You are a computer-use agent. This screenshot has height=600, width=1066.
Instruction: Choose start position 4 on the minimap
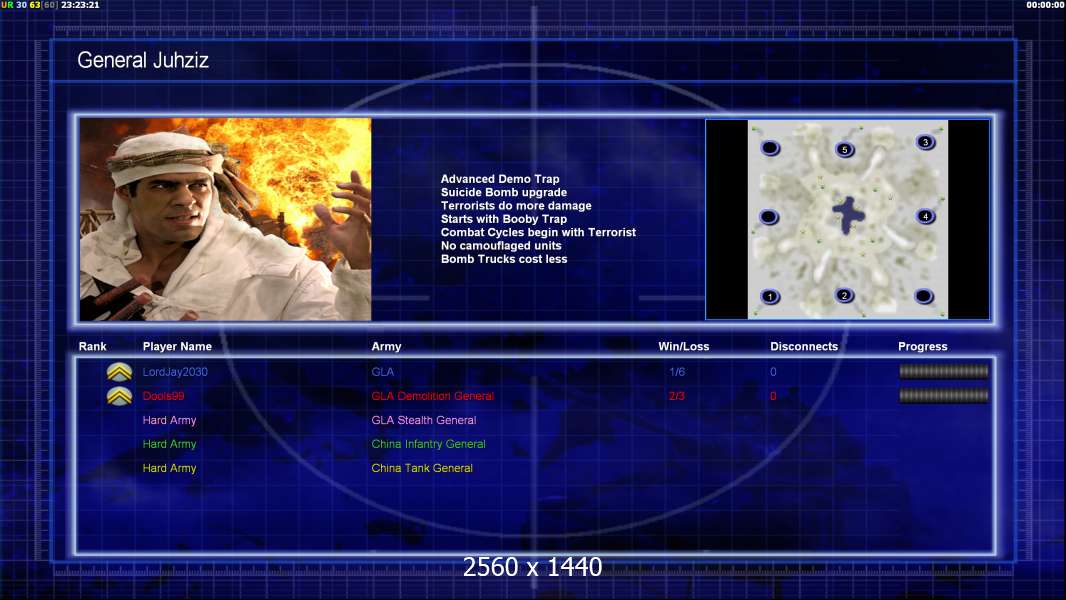tap(925, 216)
